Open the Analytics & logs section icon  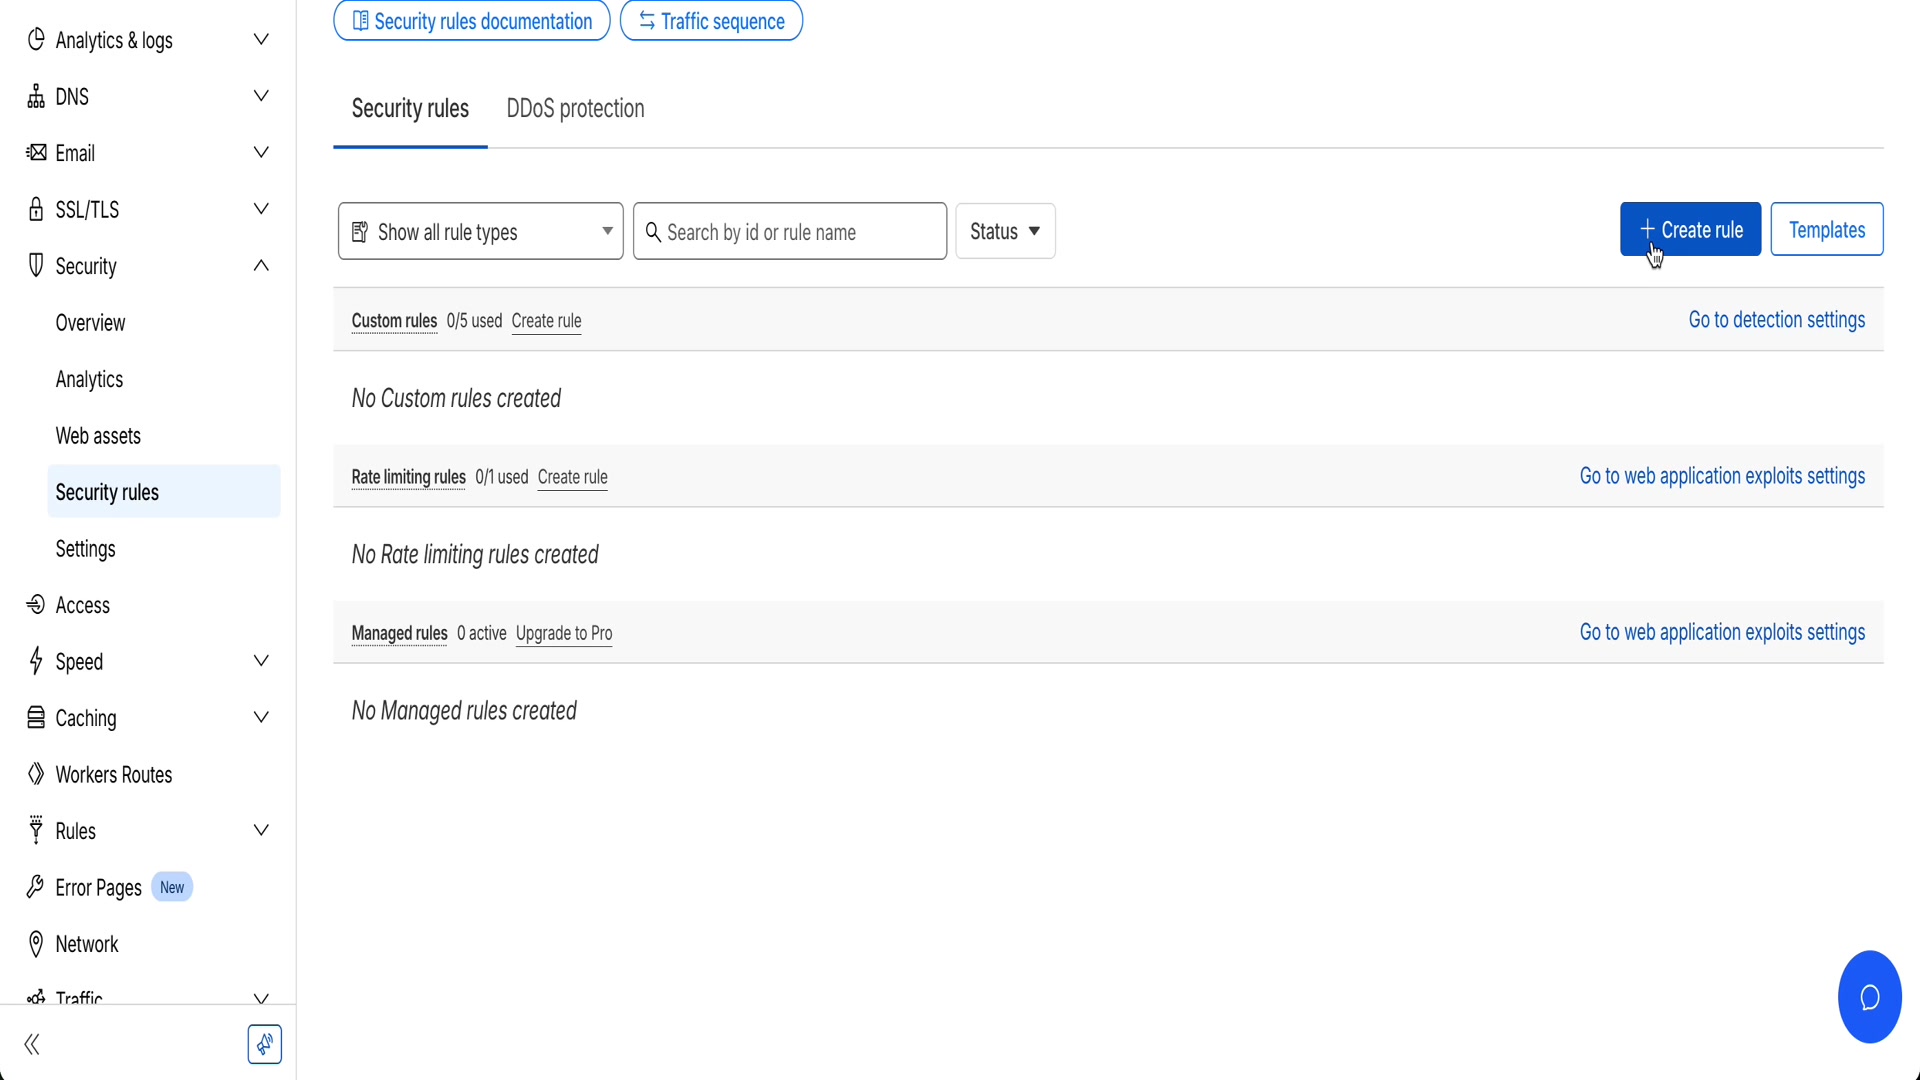point(37,40)
